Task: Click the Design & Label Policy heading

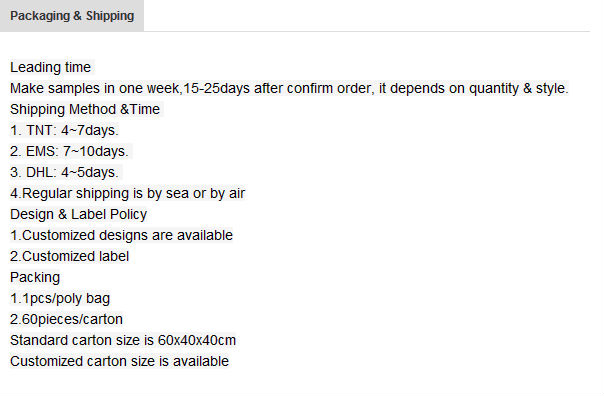Action: tap(79, 214)
